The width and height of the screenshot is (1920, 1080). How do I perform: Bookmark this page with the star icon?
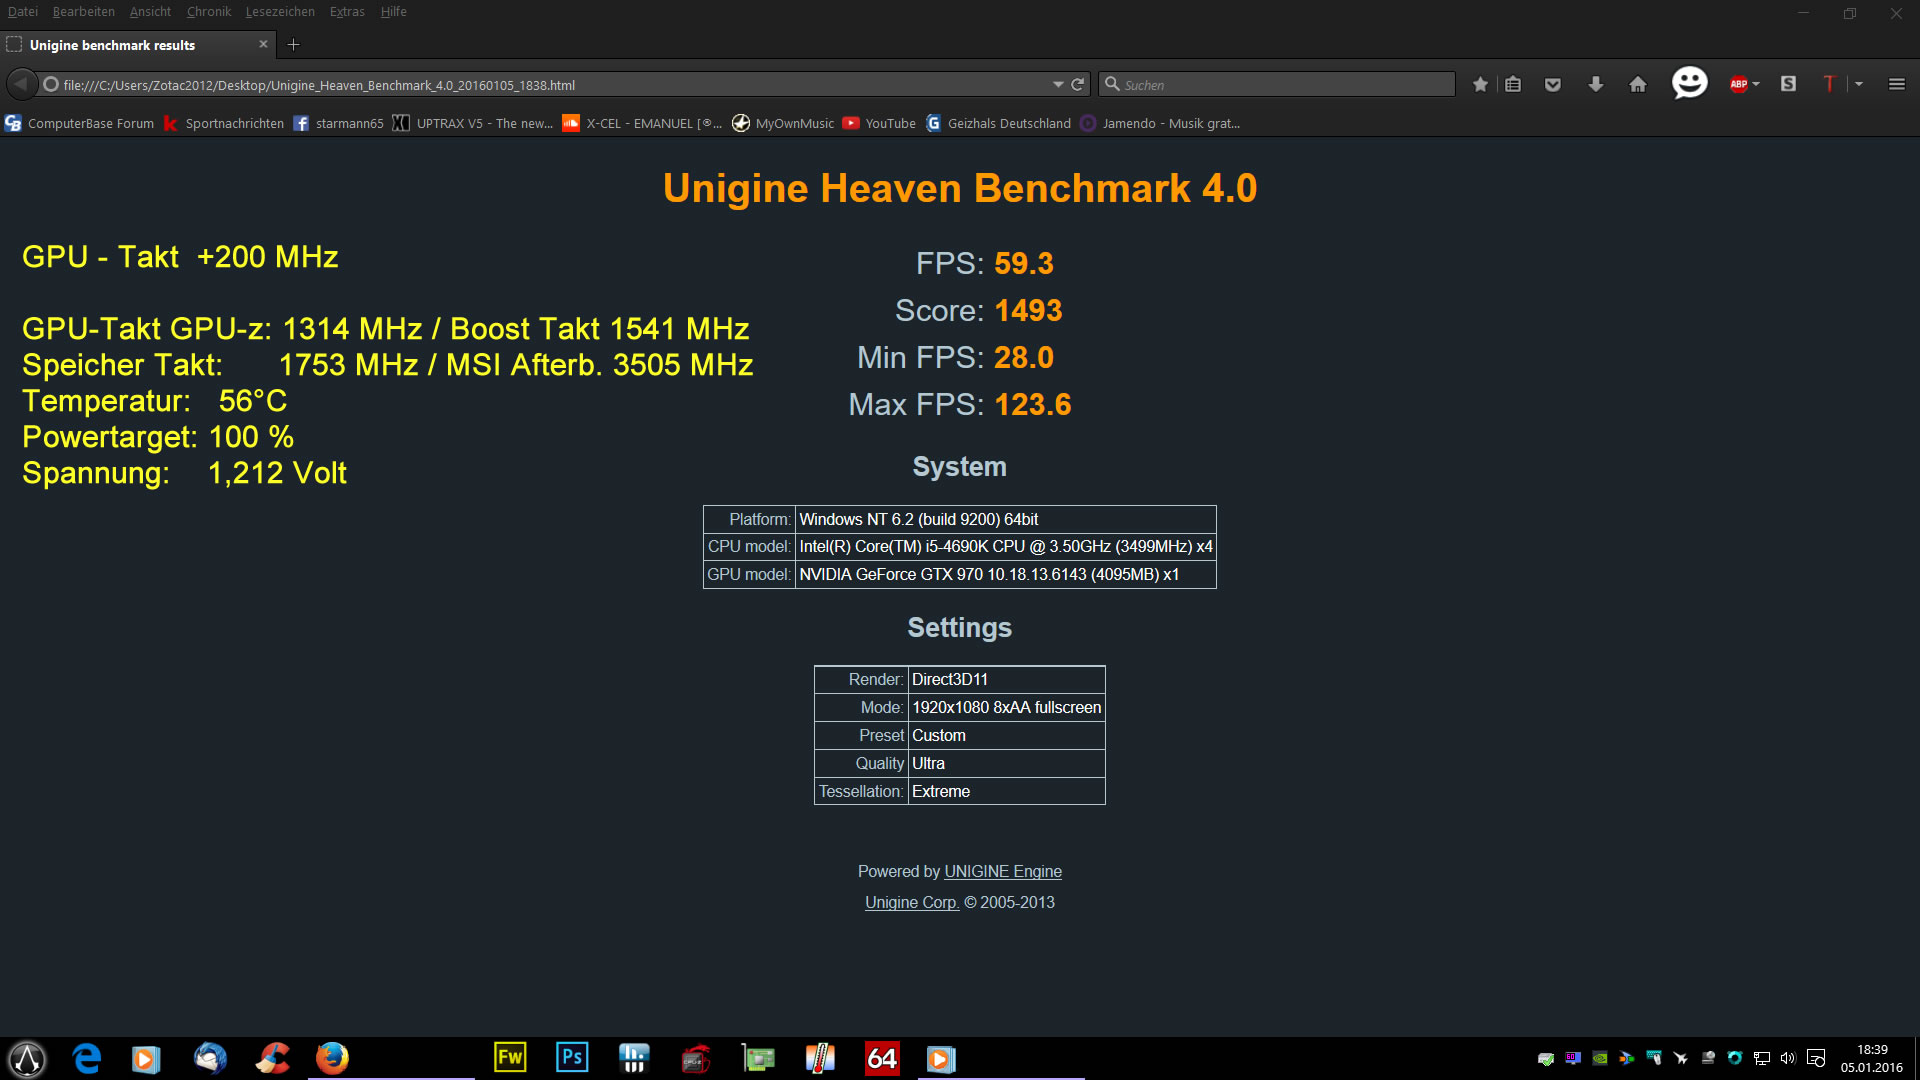(1481, 85)
